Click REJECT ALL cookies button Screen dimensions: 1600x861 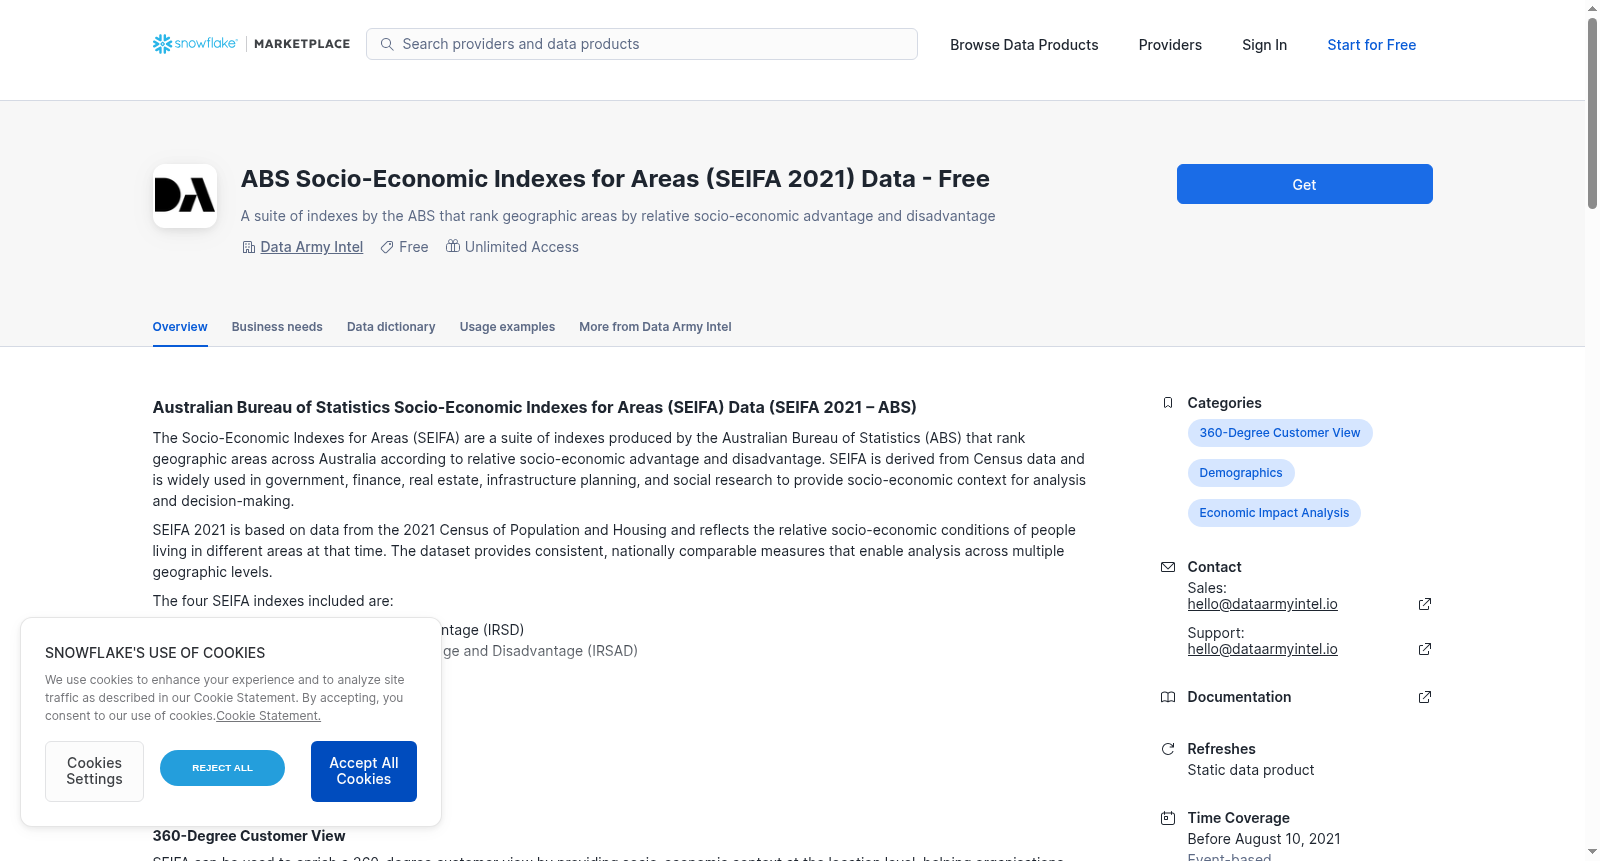222,768
